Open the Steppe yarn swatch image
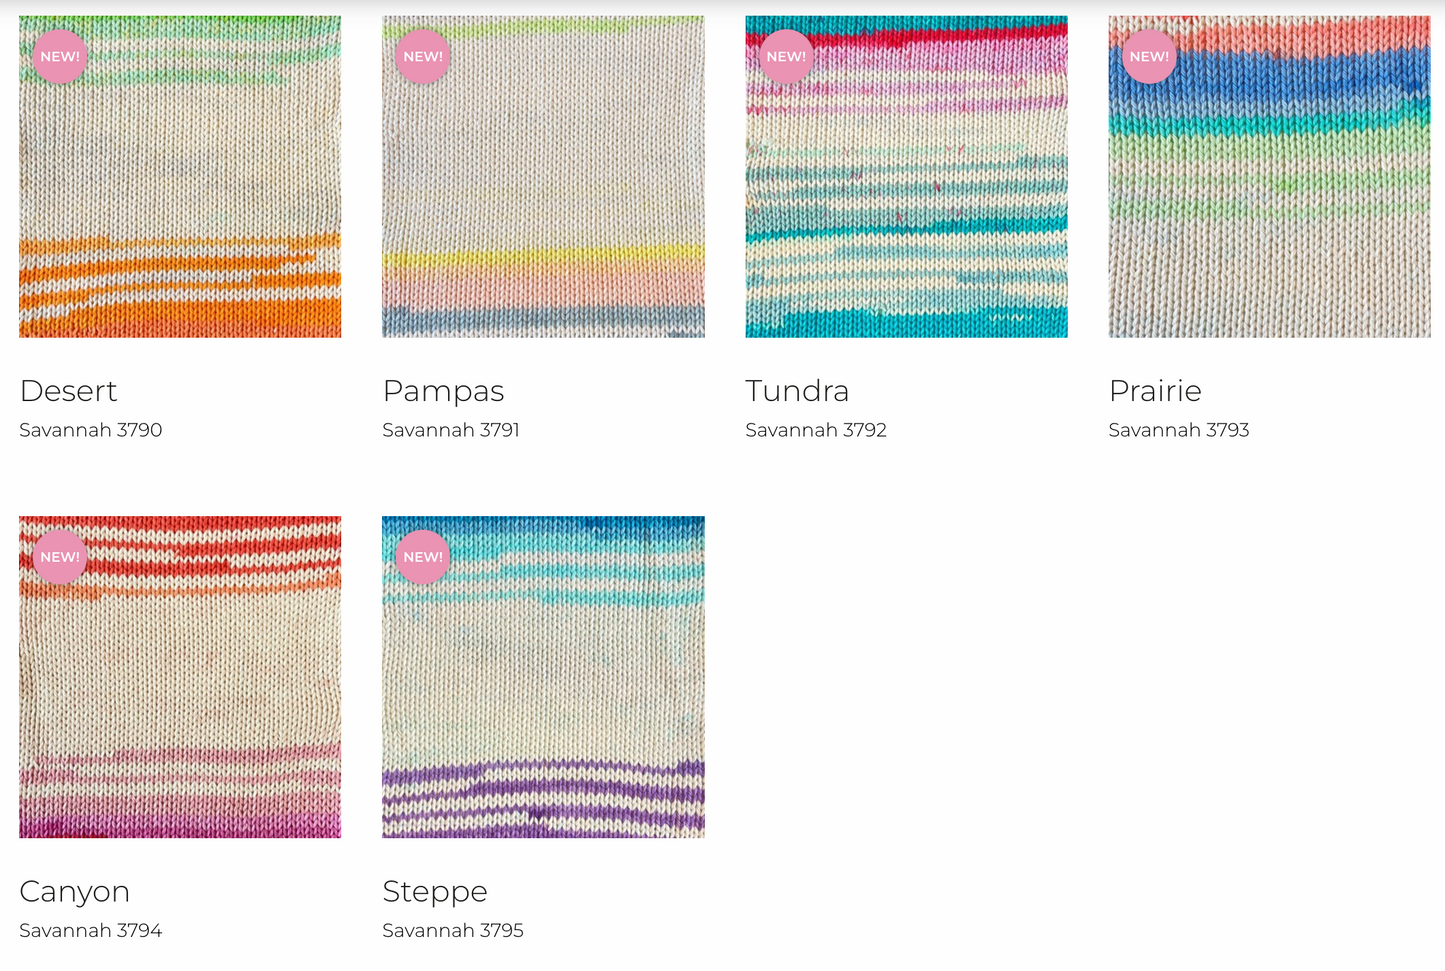The width and height of the screenshot is (1445, 971). click(x=543, y=677)
